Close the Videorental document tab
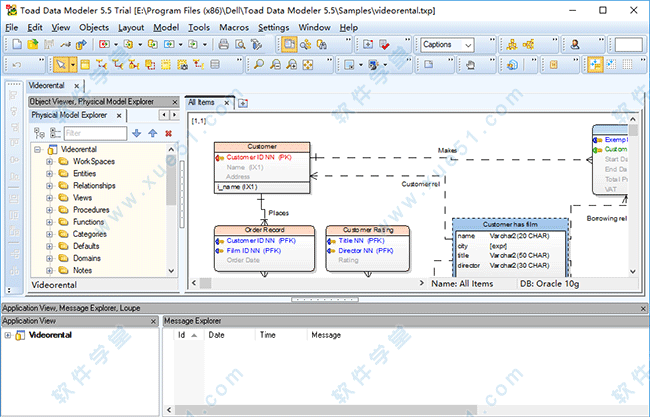 [x=77, y=86]
